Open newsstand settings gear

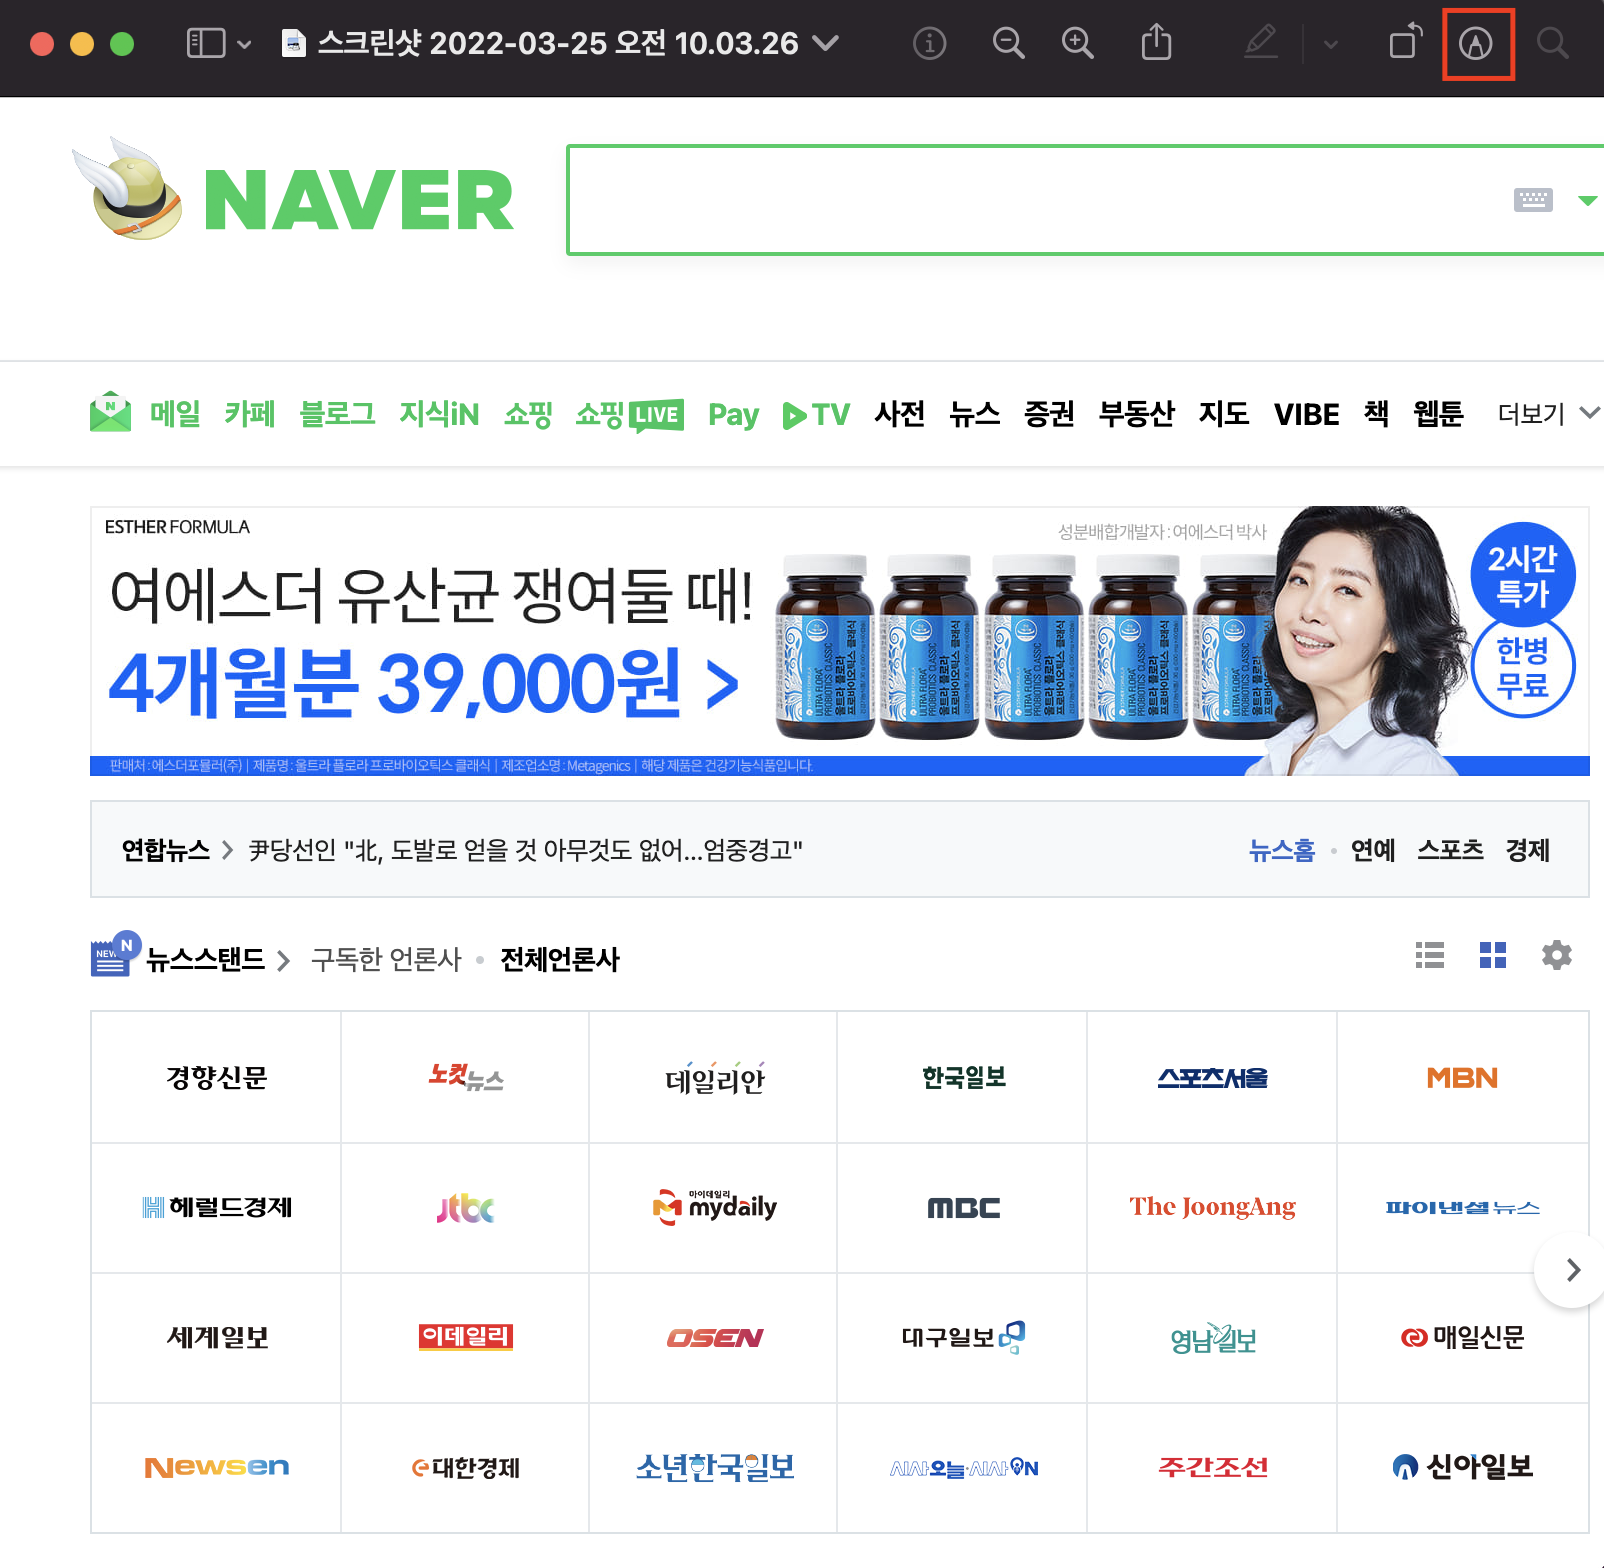1557,955
